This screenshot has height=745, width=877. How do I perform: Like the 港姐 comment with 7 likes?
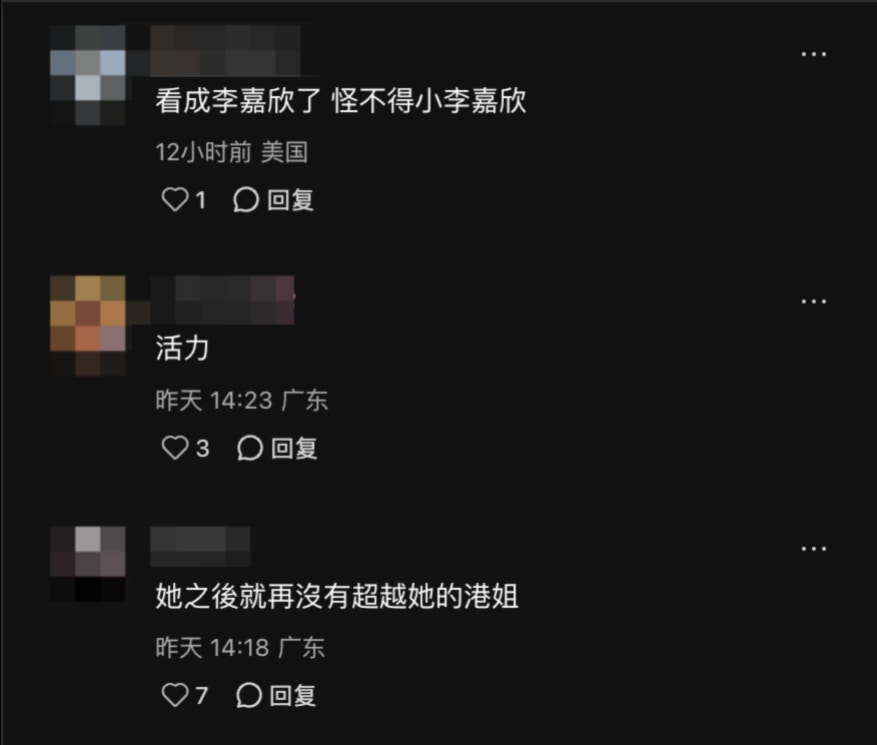[175, 695]
